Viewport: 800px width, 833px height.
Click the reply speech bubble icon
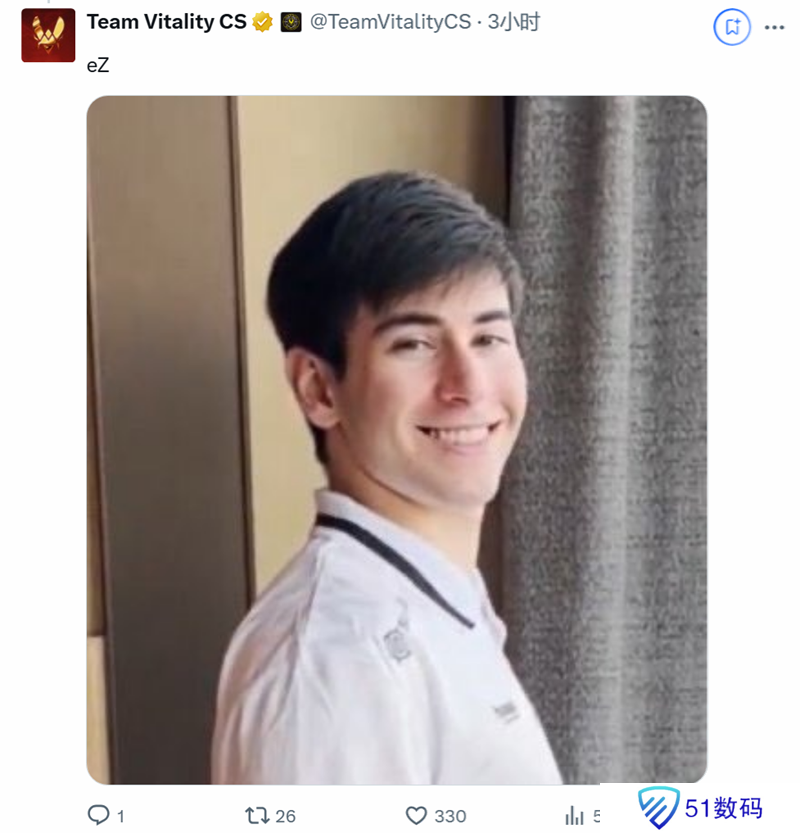(98, 814)
